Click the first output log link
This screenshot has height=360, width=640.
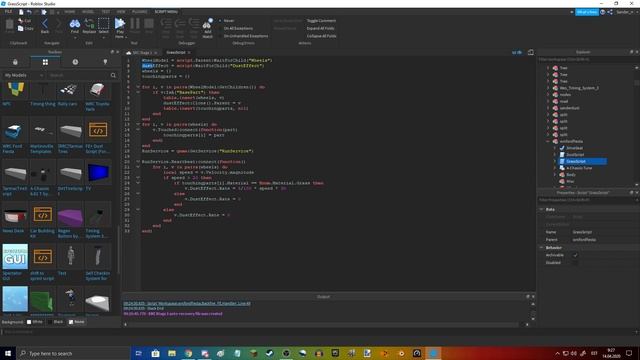pos(187,303)
